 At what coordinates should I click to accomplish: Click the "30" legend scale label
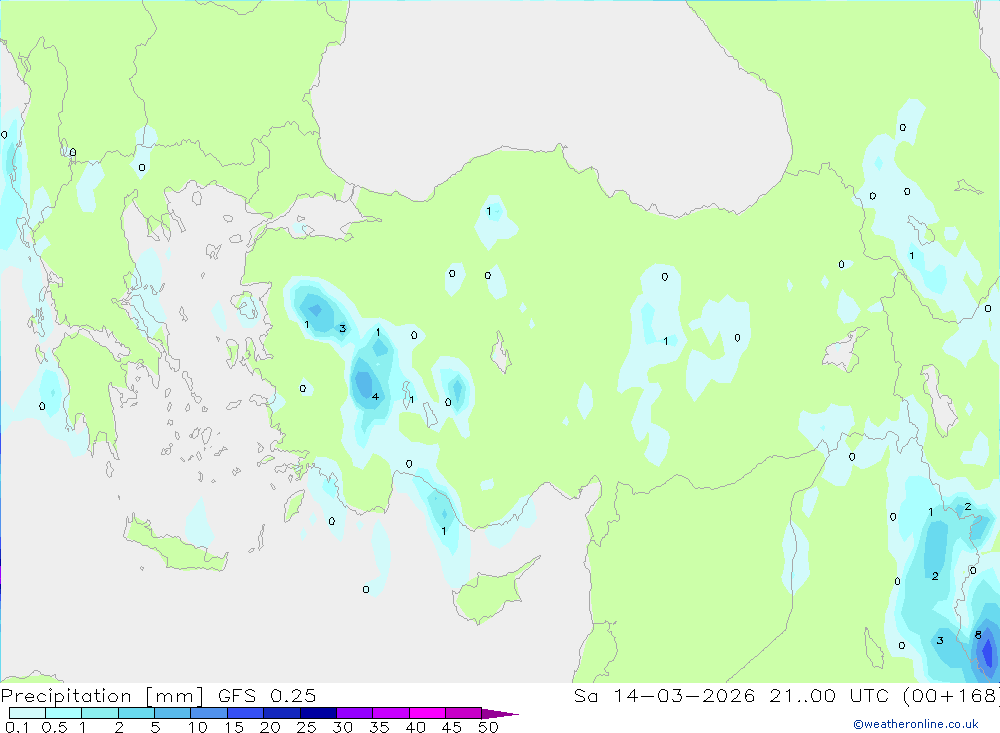pyautogui.click(x=342, y=727)
